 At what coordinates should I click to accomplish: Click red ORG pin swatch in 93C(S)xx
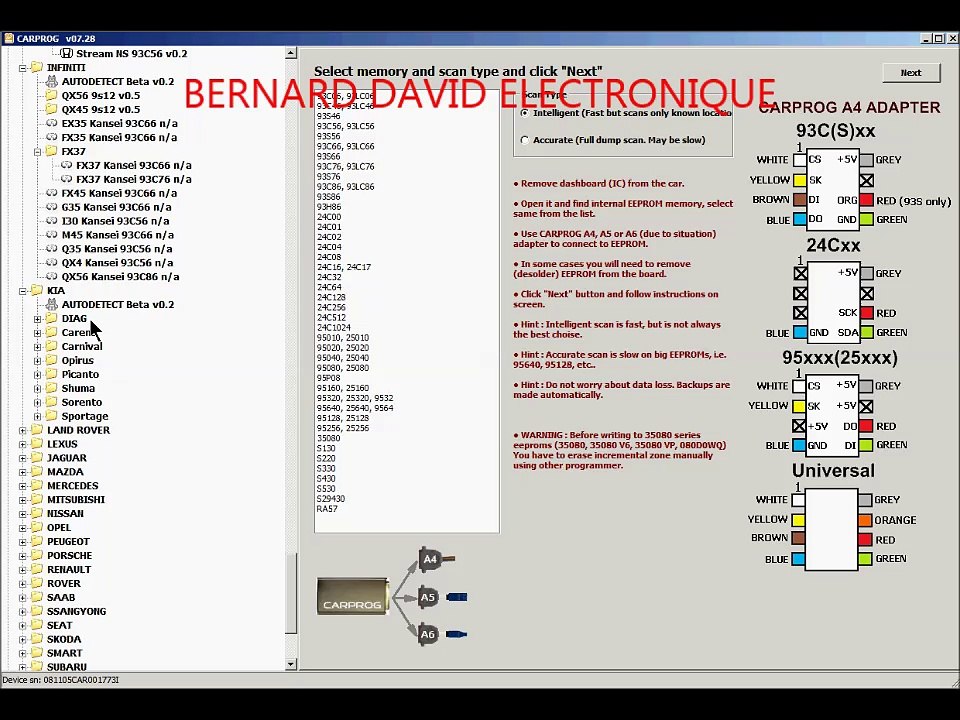pyautogui.click(x=866, y=200)
